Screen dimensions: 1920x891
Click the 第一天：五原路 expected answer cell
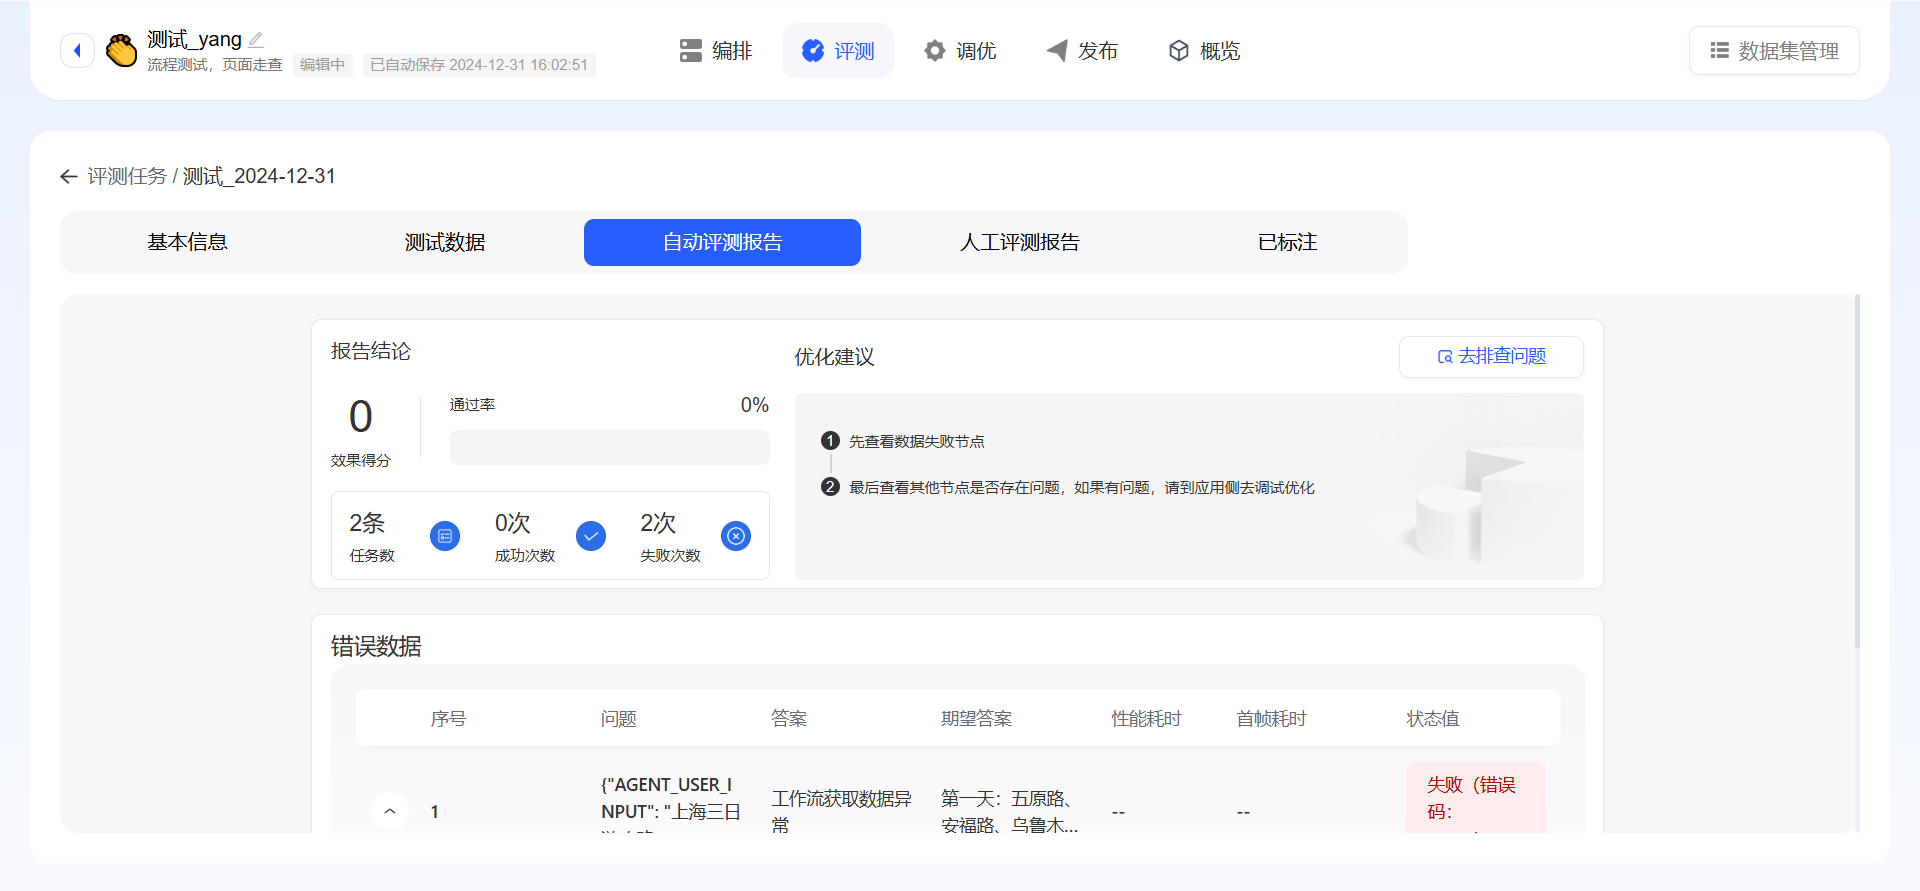point(1010,811)
